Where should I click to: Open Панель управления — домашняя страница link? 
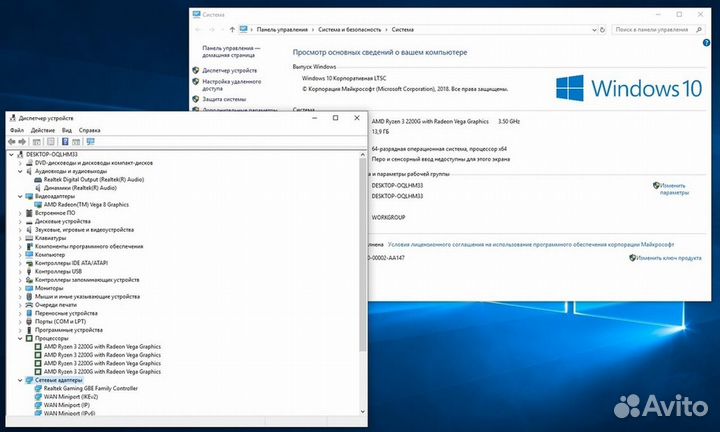231,51
